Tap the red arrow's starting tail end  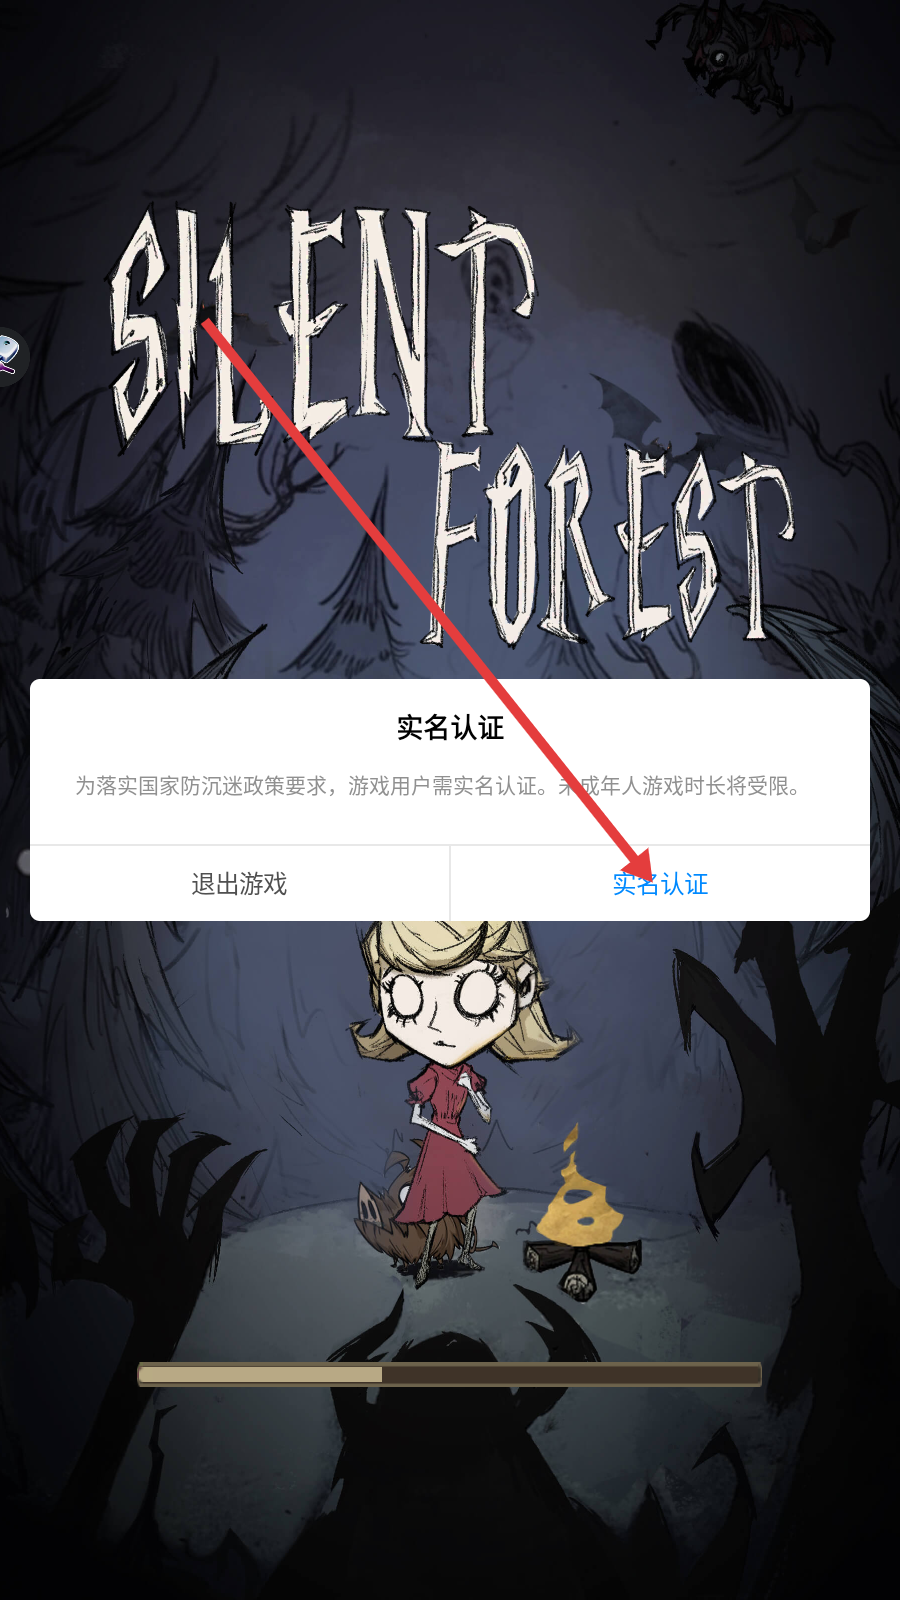pos(206,323)
